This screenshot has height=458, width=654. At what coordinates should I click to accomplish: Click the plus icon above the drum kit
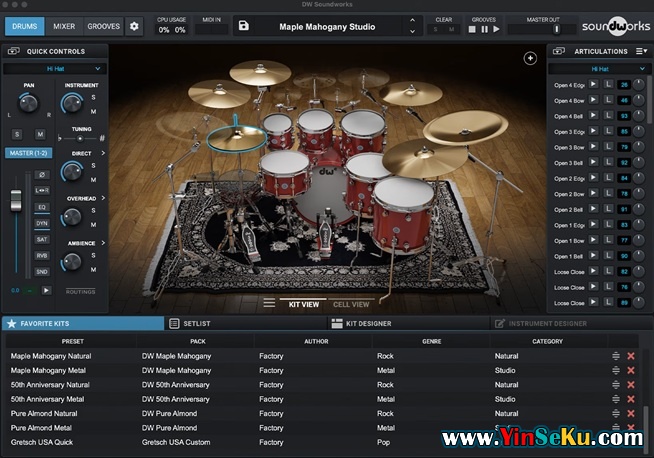coord(530,58)
